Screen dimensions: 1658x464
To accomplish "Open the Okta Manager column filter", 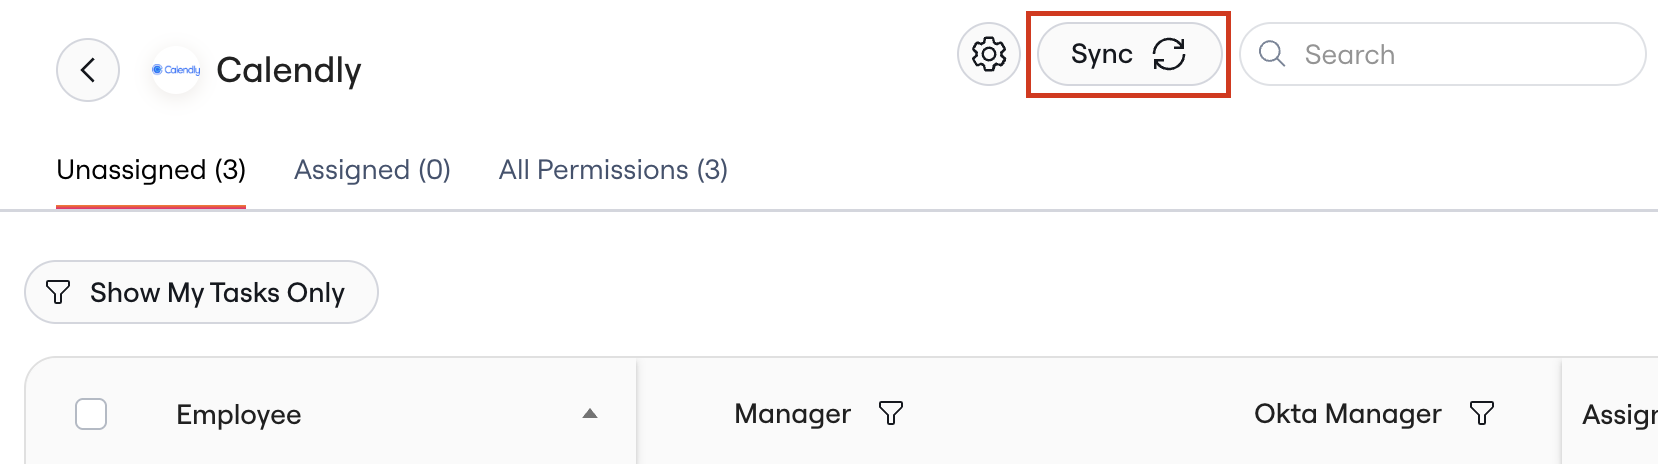I will click(1482, 413).
